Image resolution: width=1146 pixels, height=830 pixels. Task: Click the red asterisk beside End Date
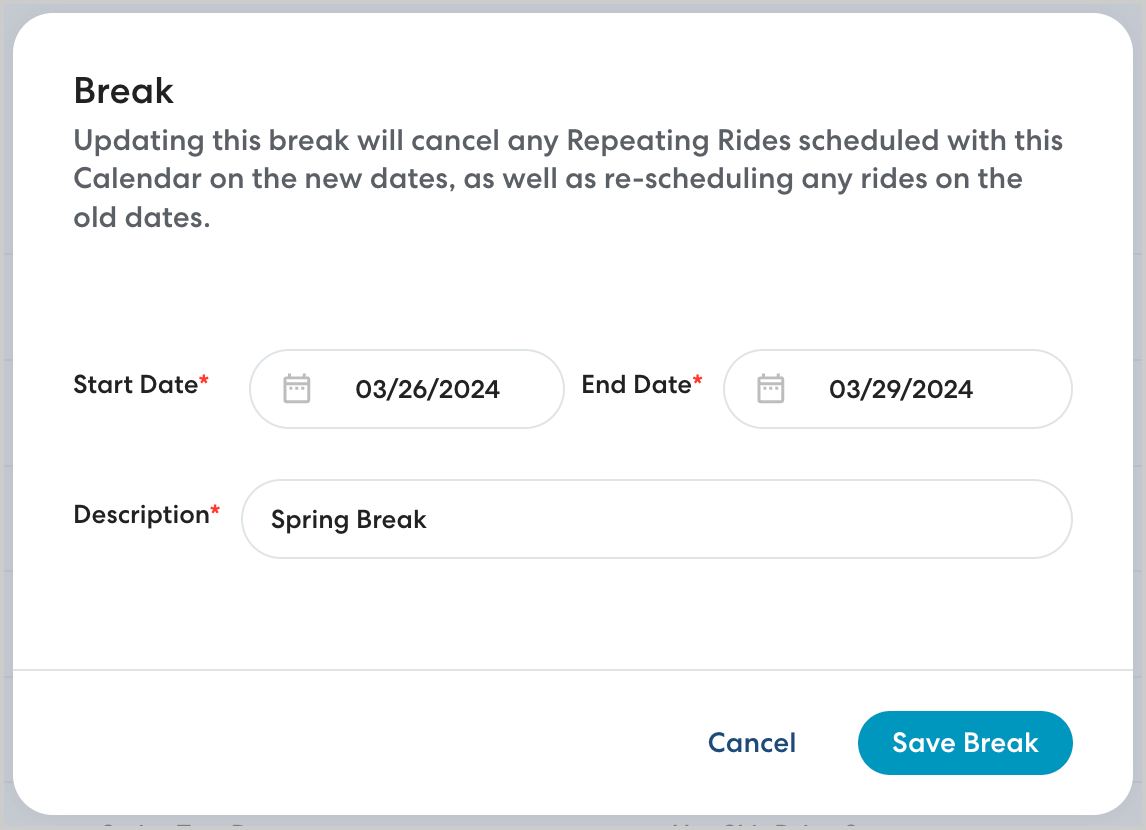point(698,382)
